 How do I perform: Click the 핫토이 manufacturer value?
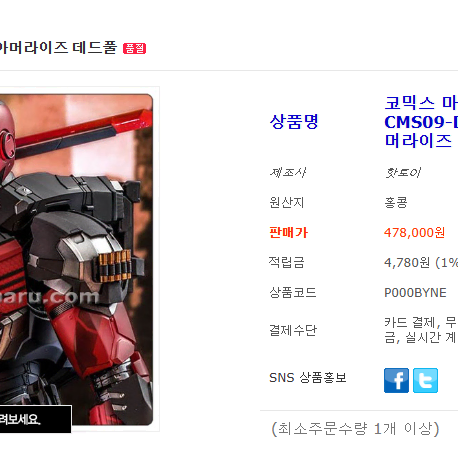(x=403, y=172)
